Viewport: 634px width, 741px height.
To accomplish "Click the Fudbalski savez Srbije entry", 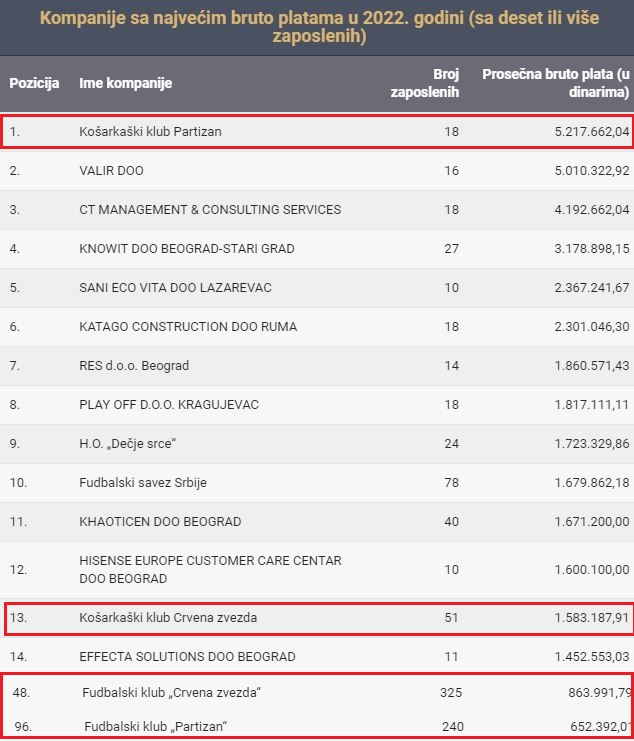I will pos(143,483).
